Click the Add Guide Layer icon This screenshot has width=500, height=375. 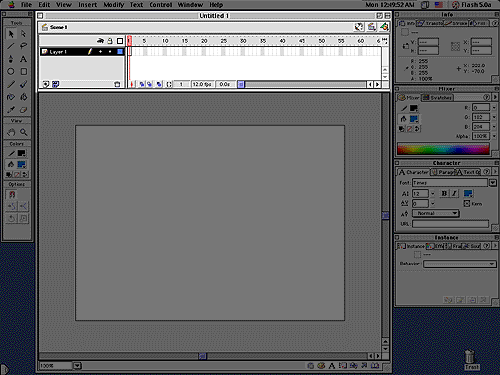tap(55, 84)
